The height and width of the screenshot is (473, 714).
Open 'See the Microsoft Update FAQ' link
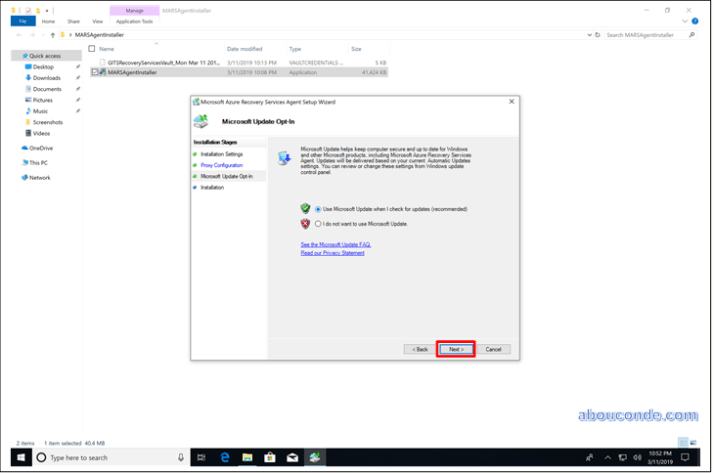(335, 244)
